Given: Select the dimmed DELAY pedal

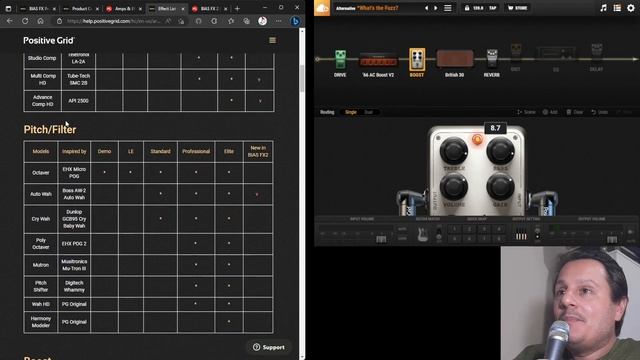Looking at the screenshot, I should (x=596, y=54).
